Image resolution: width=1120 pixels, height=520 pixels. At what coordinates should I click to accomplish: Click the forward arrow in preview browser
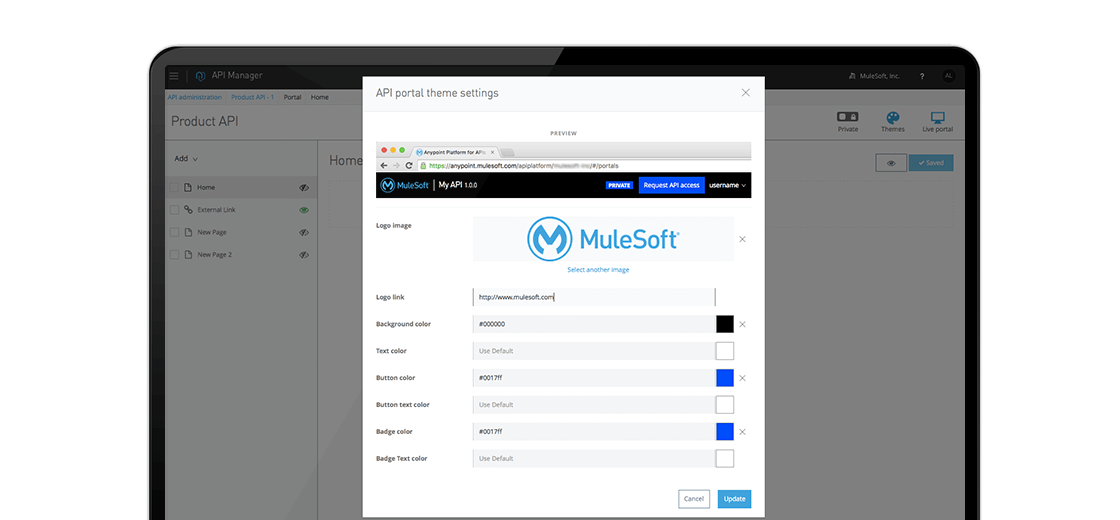396,165
